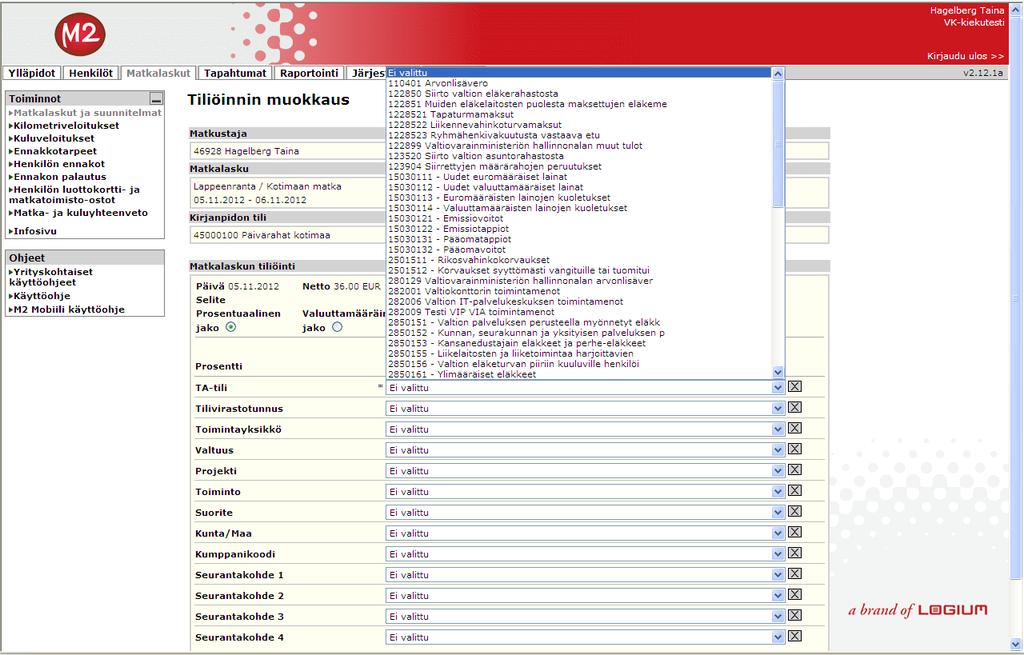1024x655 pixels.
Task: Open the Henkilöt tab
Action: [91, 73]
